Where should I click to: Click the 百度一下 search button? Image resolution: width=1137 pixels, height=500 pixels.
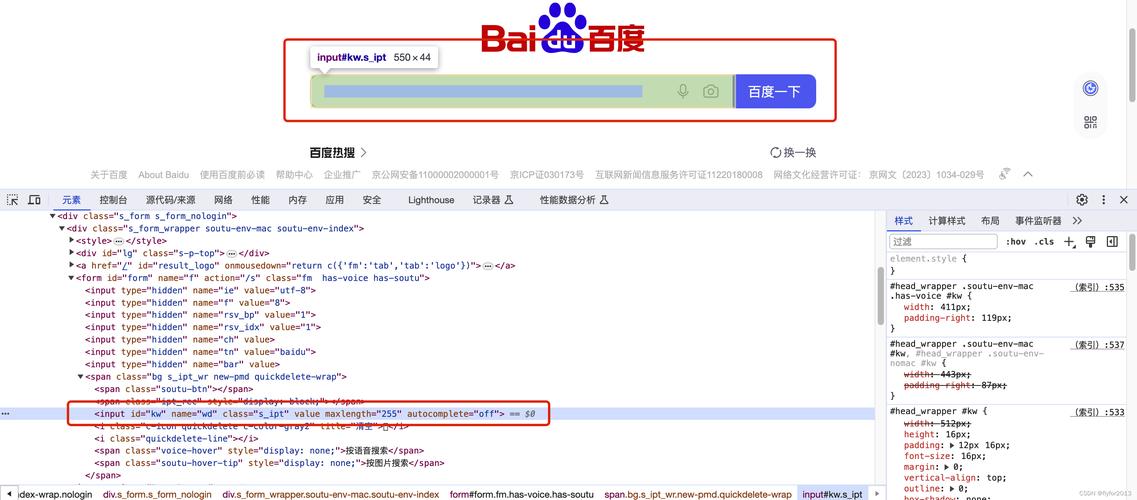(775, 91)
